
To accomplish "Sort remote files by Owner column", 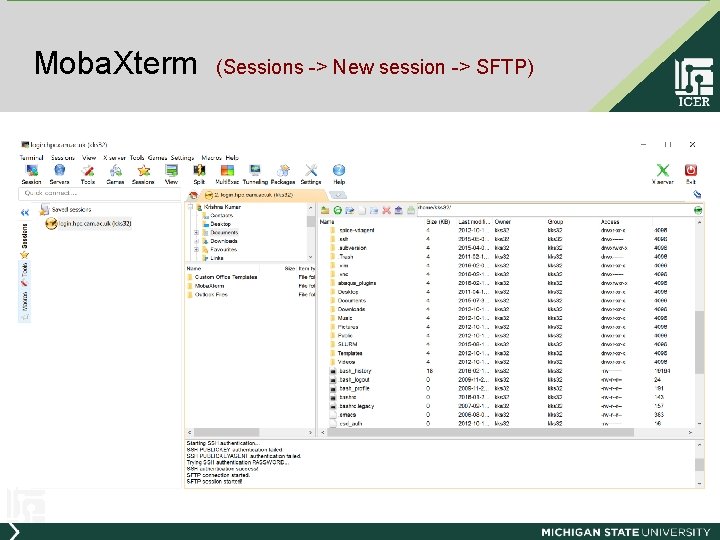I will pyautogui.click(x=503, y=222).
